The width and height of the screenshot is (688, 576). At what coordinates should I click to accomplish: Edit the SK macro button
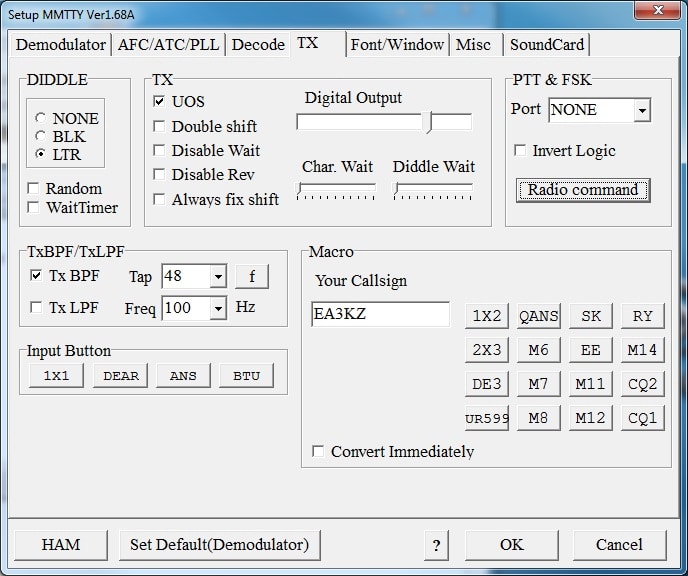point(591,315)
